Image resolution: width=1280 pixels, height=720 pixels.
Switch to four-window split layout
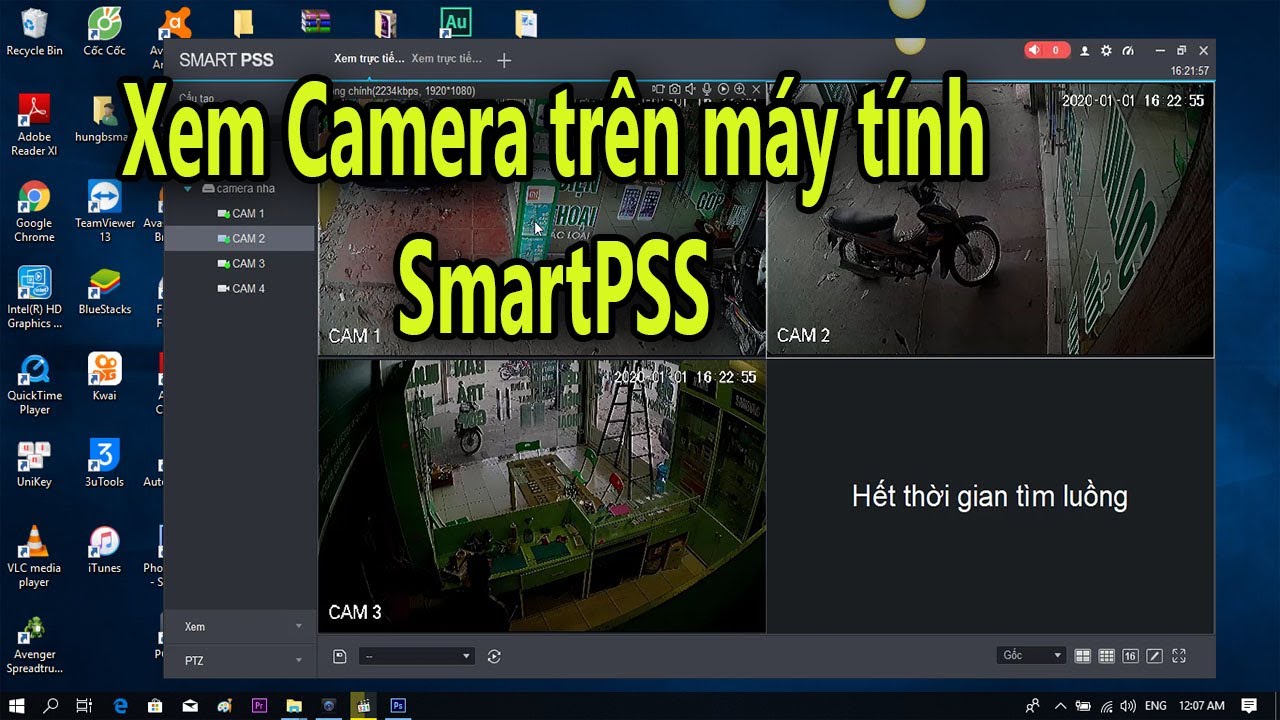(x=1083, y=656)
